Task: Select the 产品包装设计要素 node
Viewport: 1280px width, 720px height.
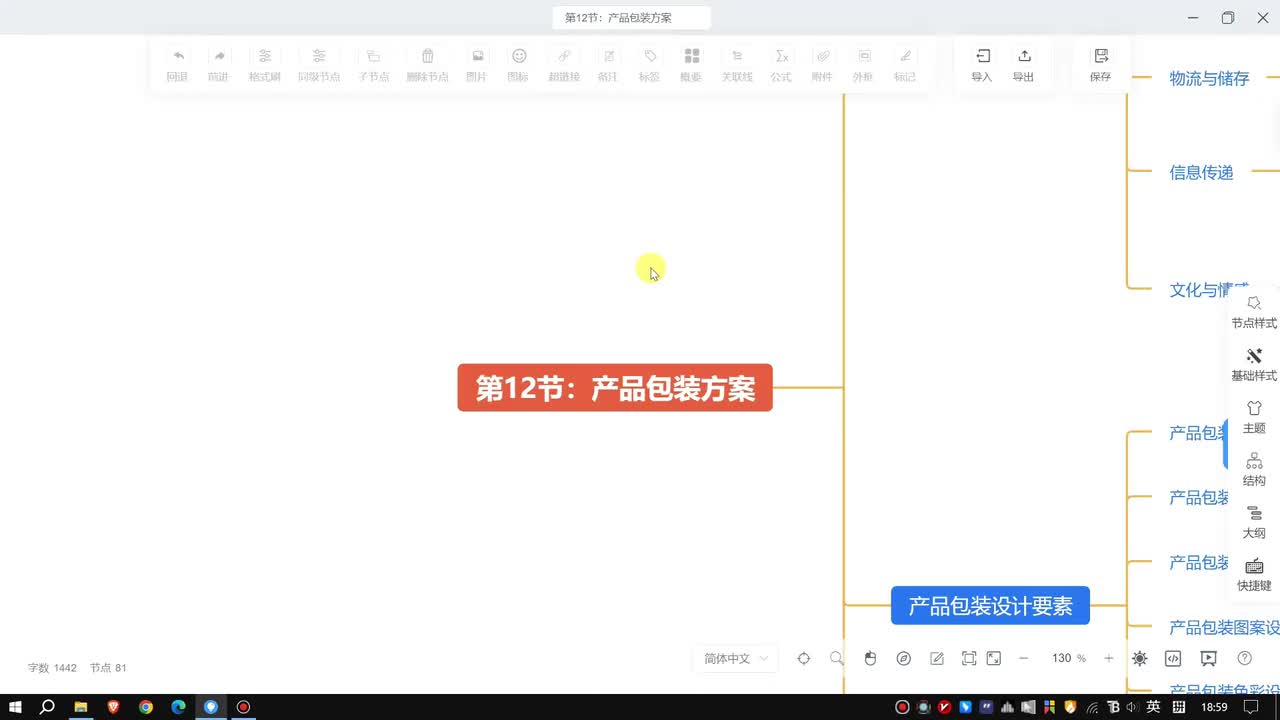Action: 990,606
